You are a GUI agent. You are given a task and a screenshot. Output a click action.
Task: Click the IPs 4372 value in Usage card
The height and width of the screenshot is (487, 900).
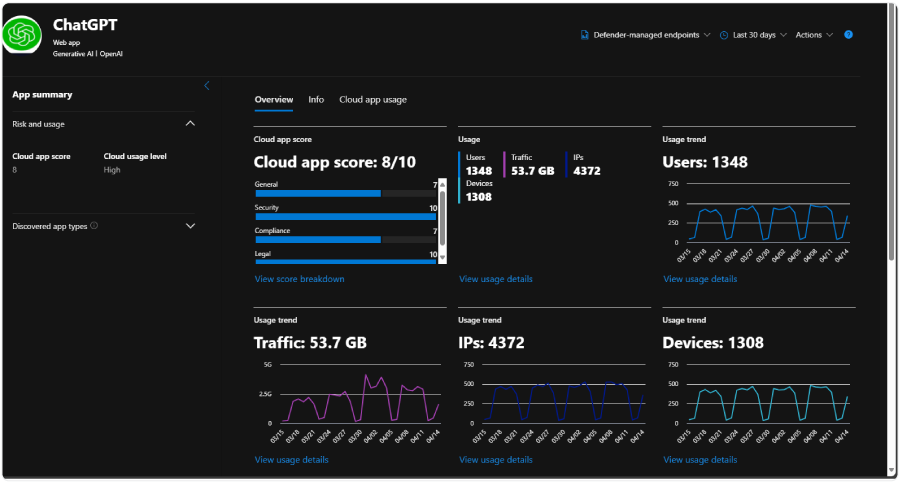pyautogui.click(x=587, y=171)
